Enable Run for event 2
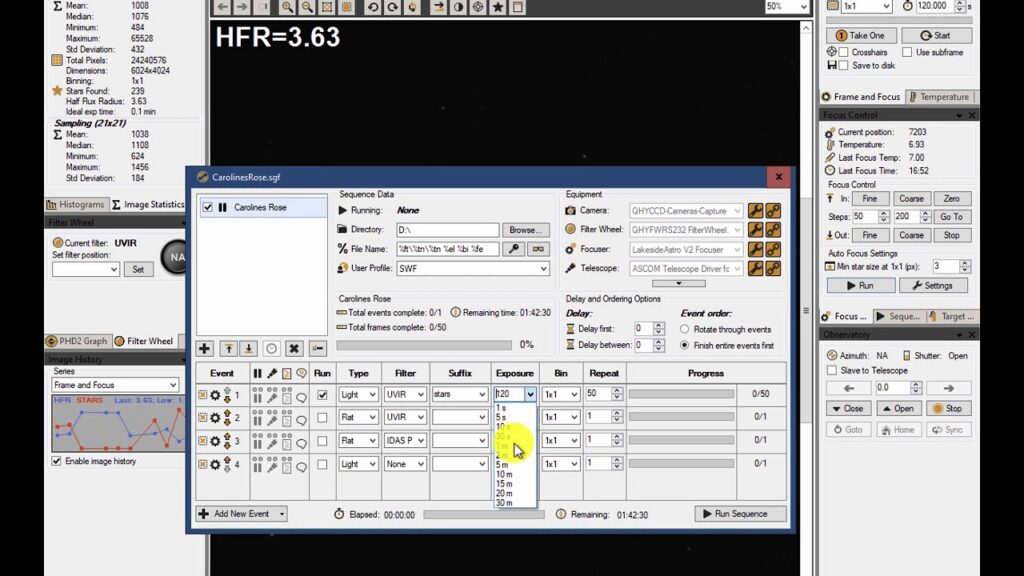 pyautogui.click(x=322, y=417)
